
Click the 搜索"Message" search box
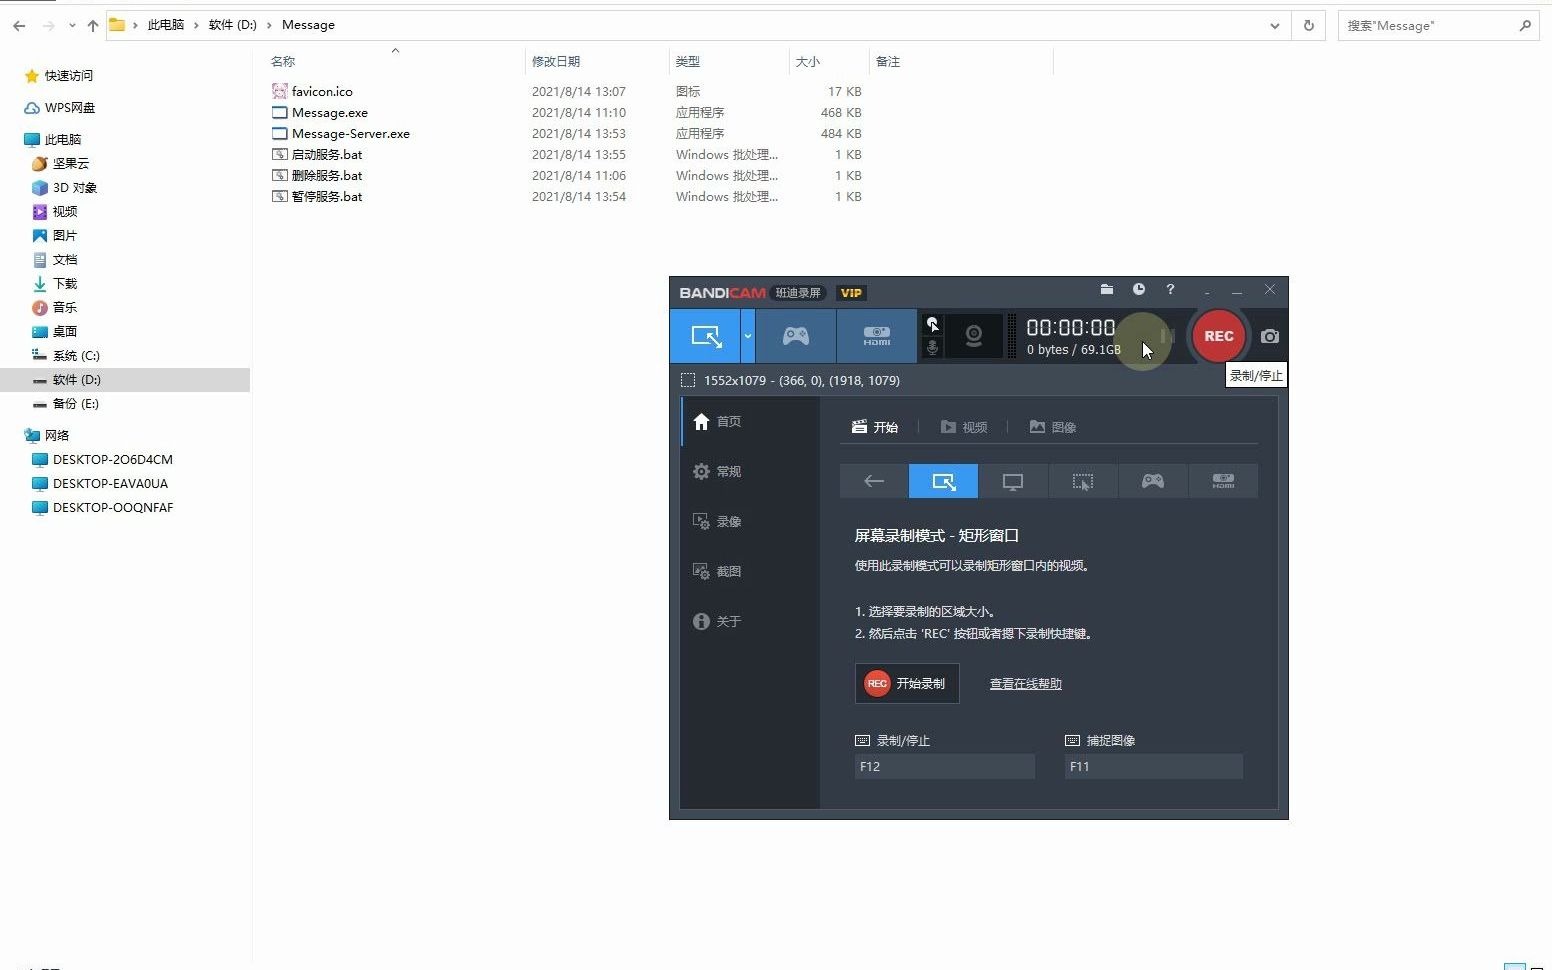click(x=1437, y=25)
